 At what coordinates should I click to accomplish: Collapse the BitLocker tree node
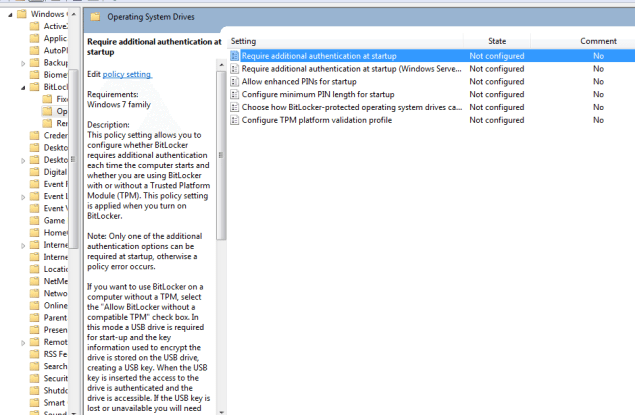click(23, 88)
